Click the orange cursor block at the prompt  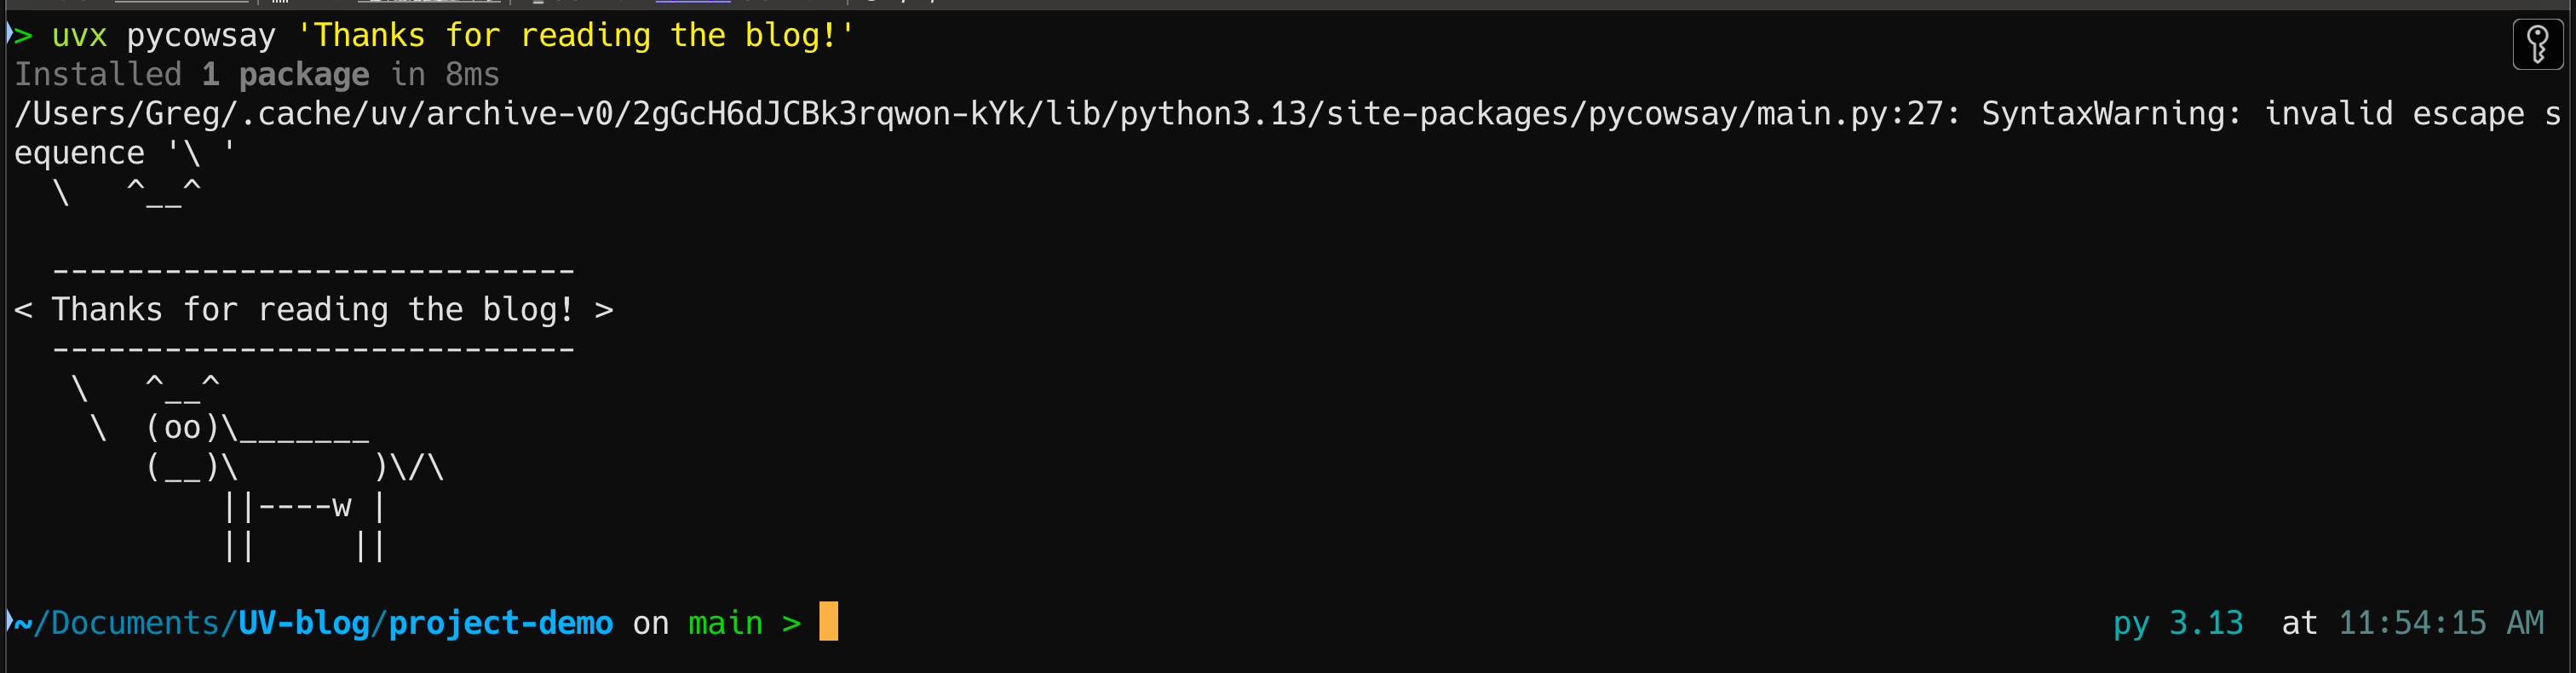point(828,621)
